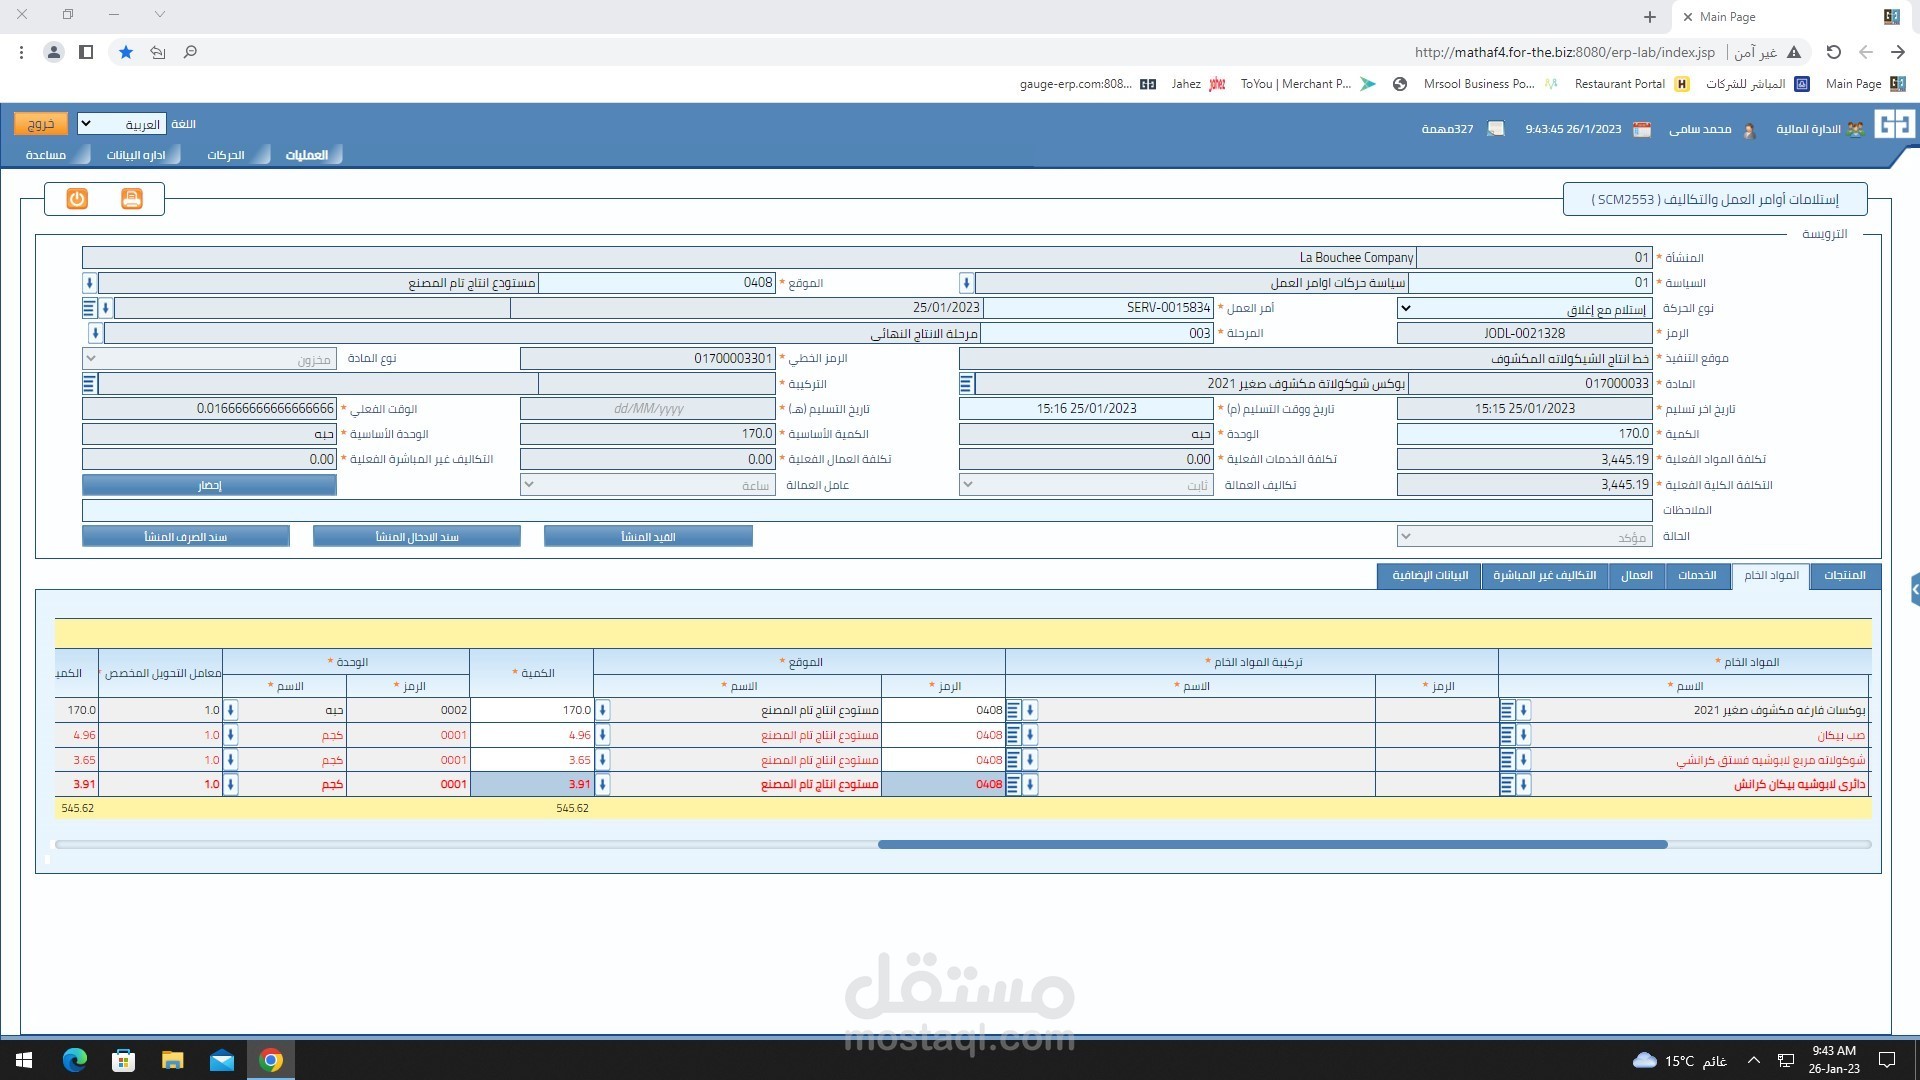
Task: Click the list icon at the end of the أمر العمل row
Action: [89, 308]
